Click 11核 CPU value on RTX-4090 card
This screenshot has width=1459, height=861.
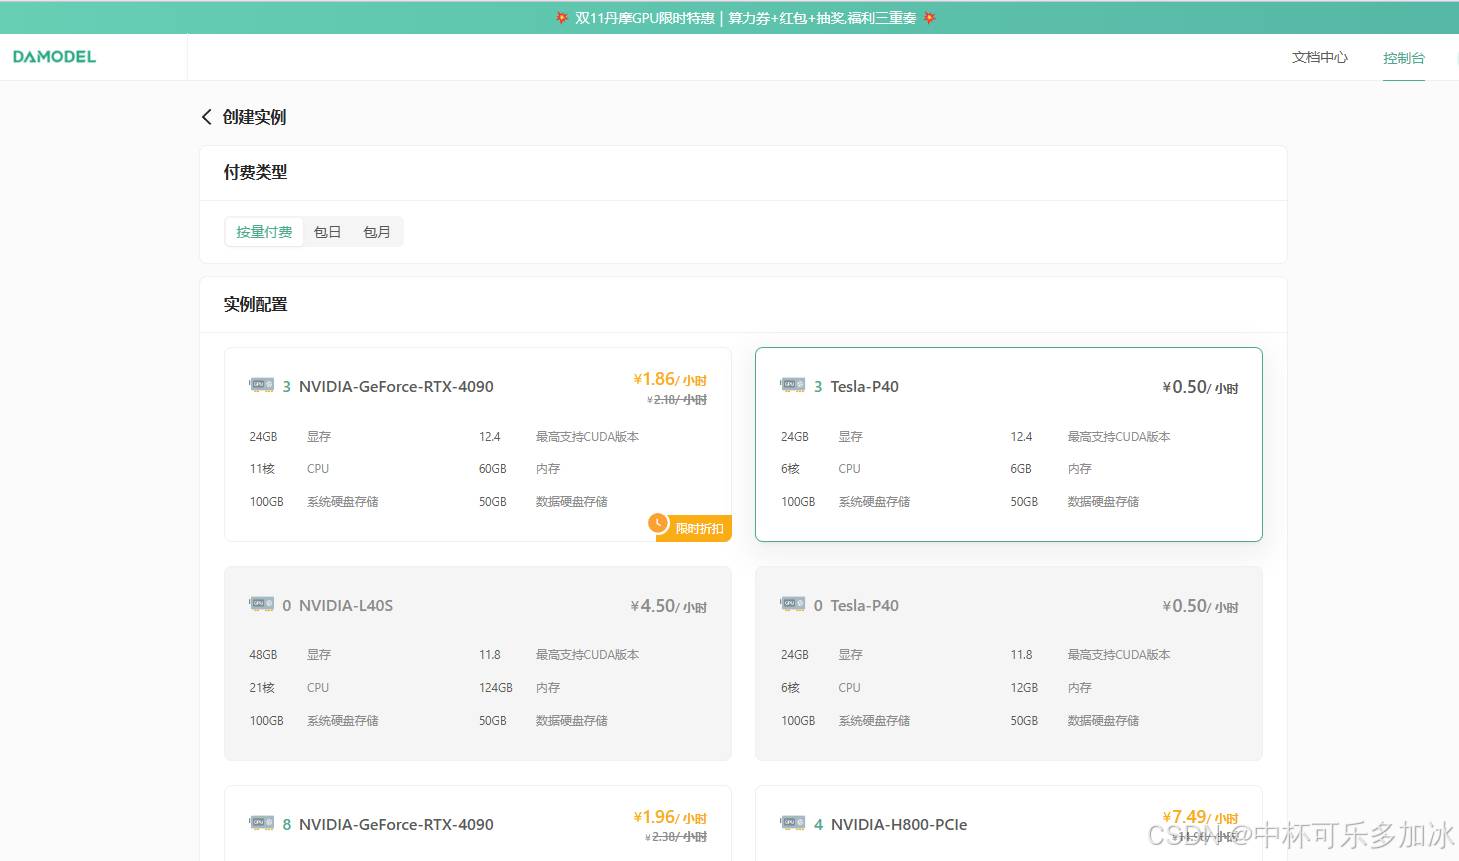(262, 469)
